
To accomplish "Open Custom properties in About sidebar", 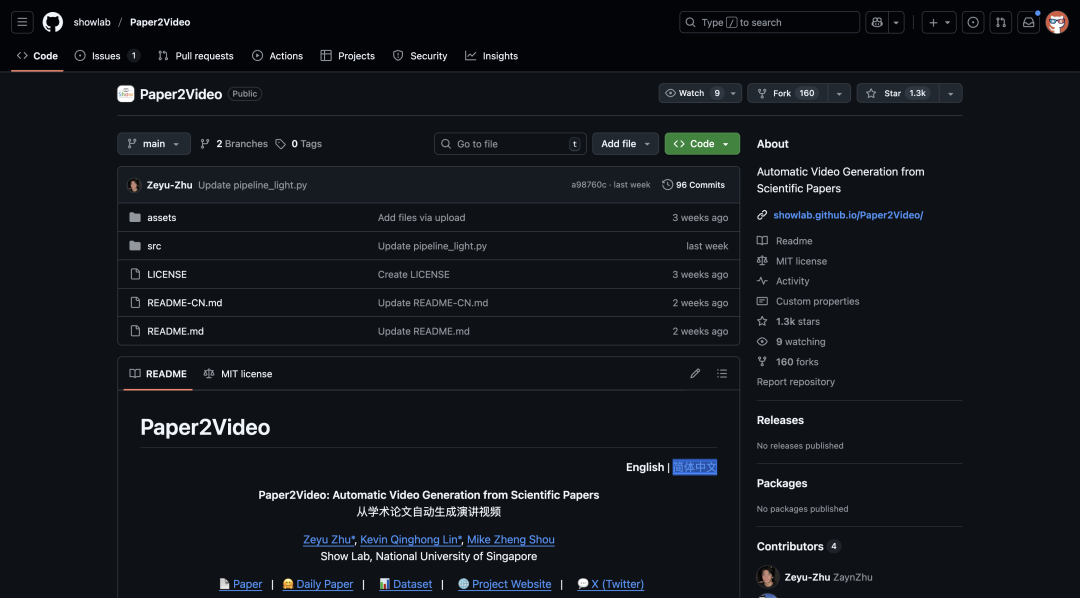I will pyautogui.click(x=808, y=301).
